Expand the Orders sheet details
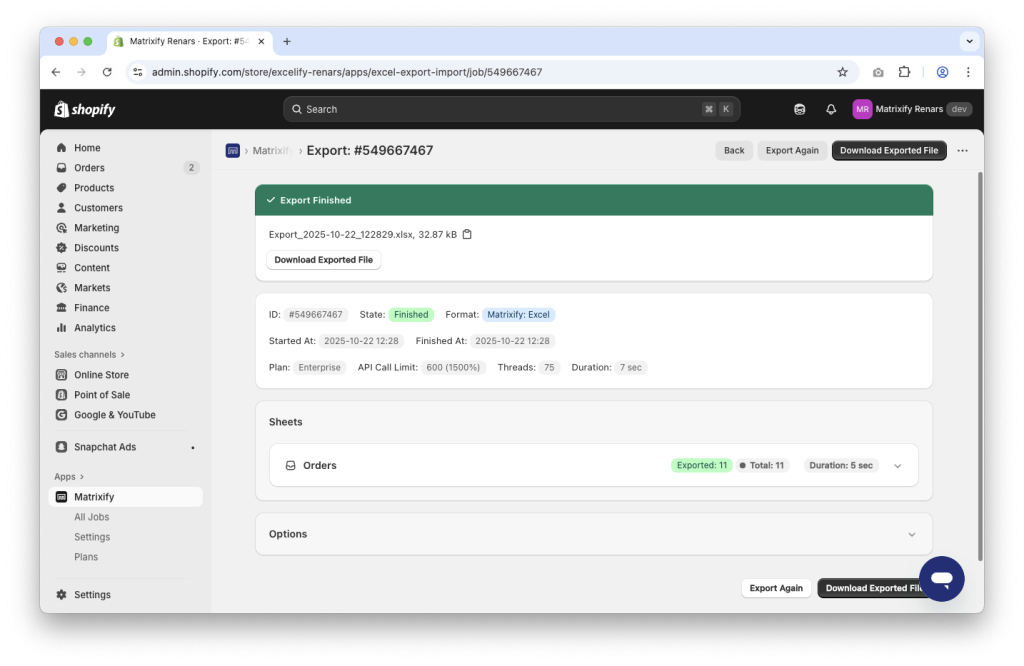This screenshot has width=1024, height=666. pyautogui.click(x=897, y=465)
